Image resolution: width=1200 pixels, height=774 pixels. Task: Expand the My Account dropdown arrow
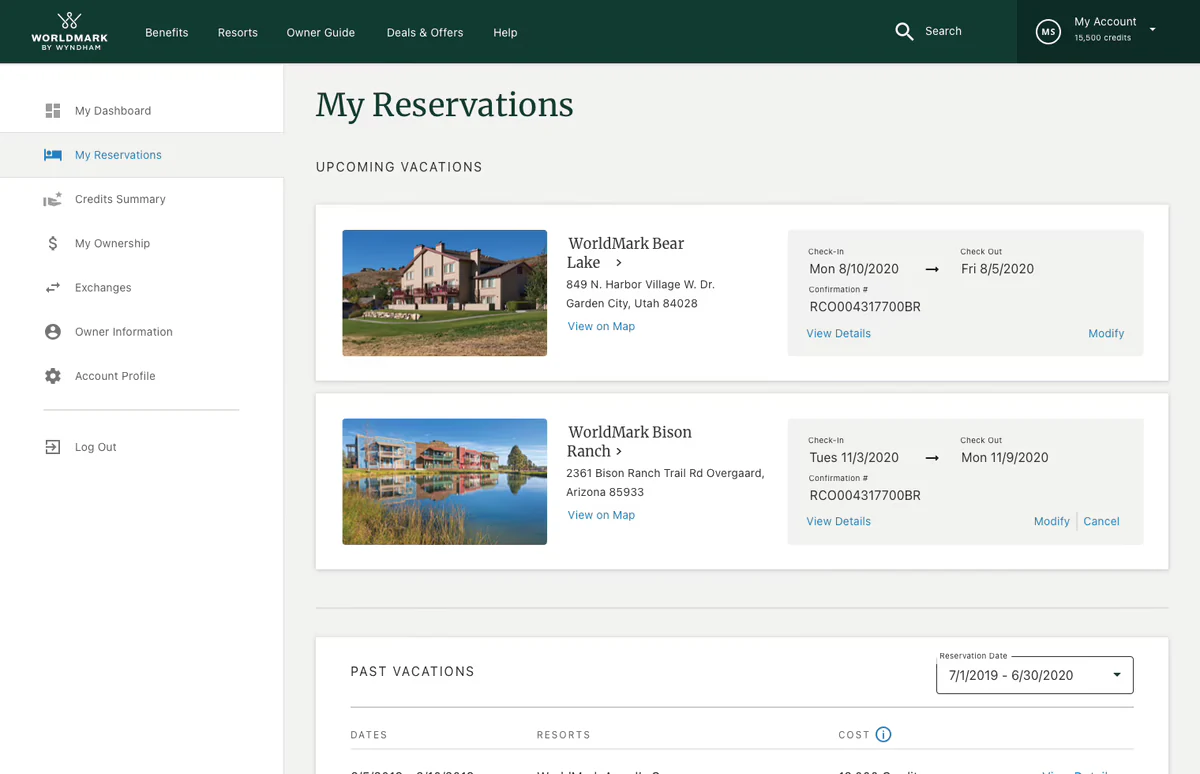[1152, 30]
